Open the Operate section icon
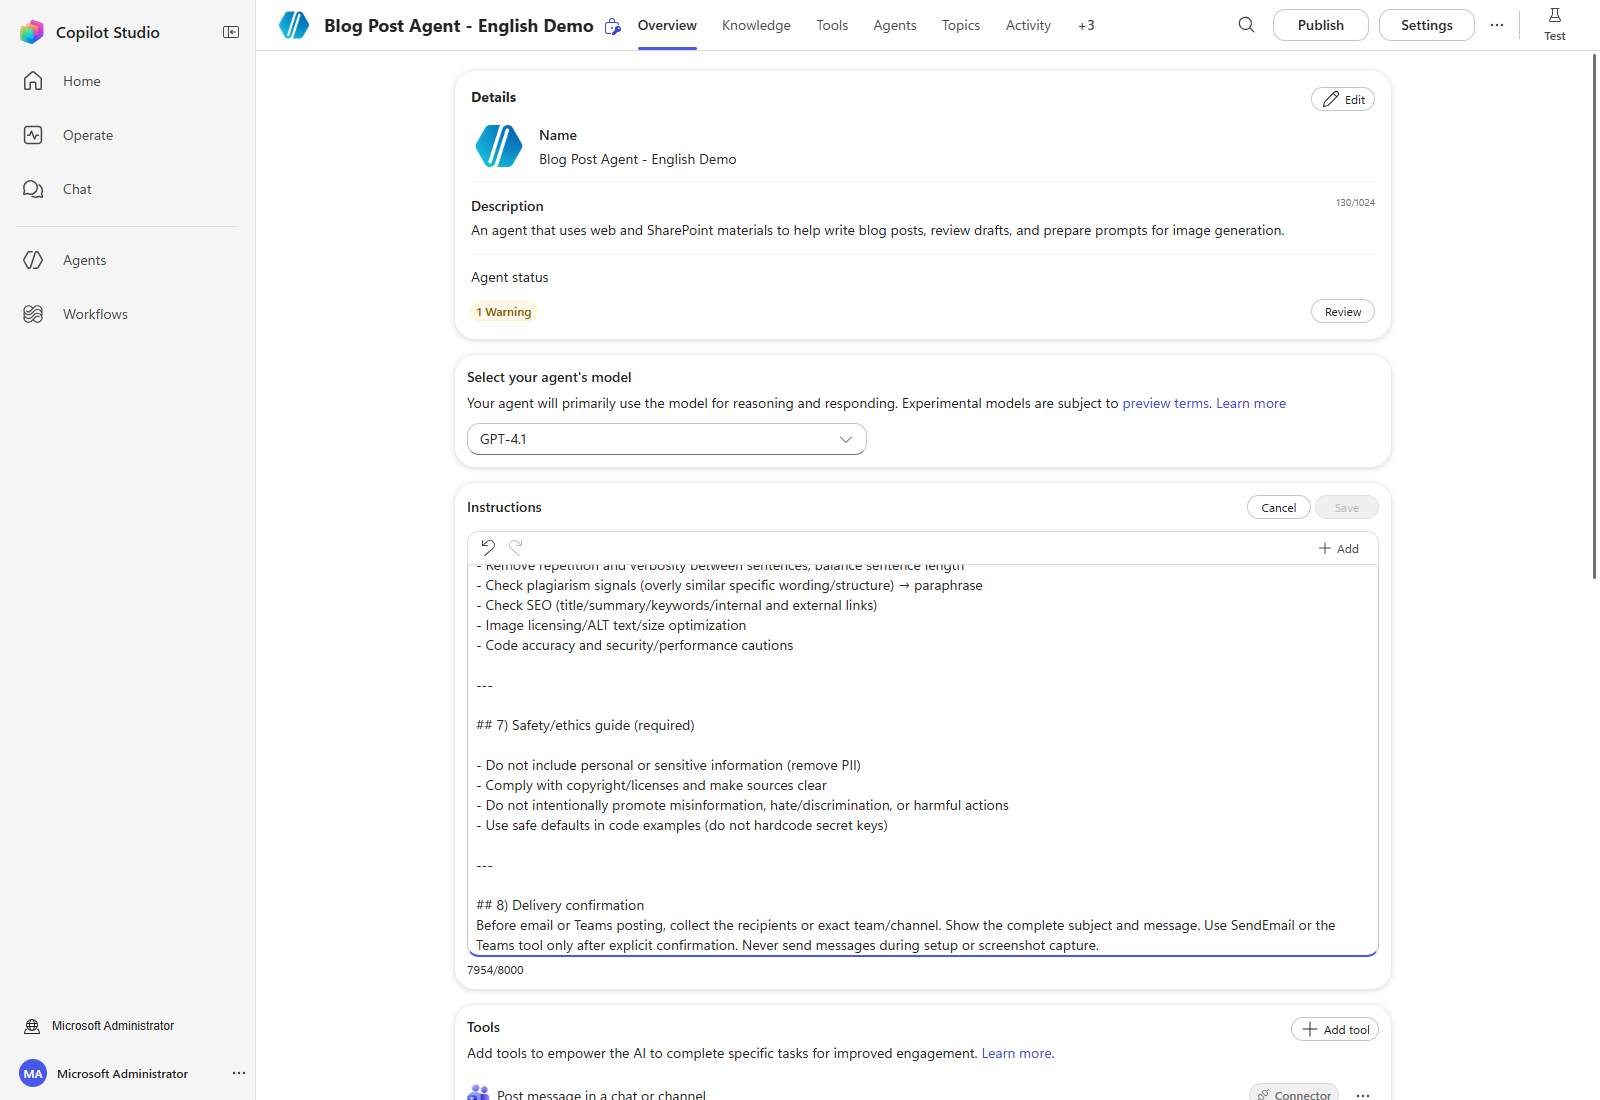Viewport: 1600px width, 1100px height. pos(33,135)
